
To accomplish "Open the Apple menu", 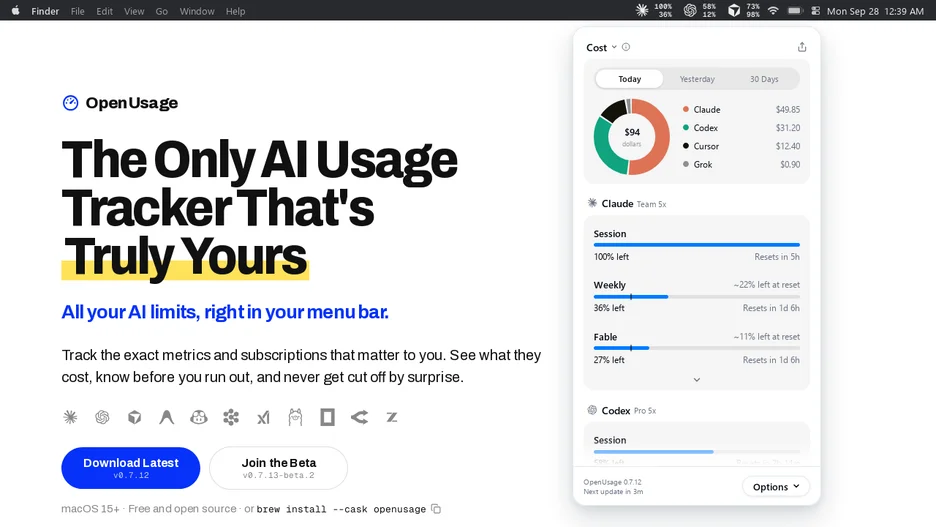I will 16,11.
